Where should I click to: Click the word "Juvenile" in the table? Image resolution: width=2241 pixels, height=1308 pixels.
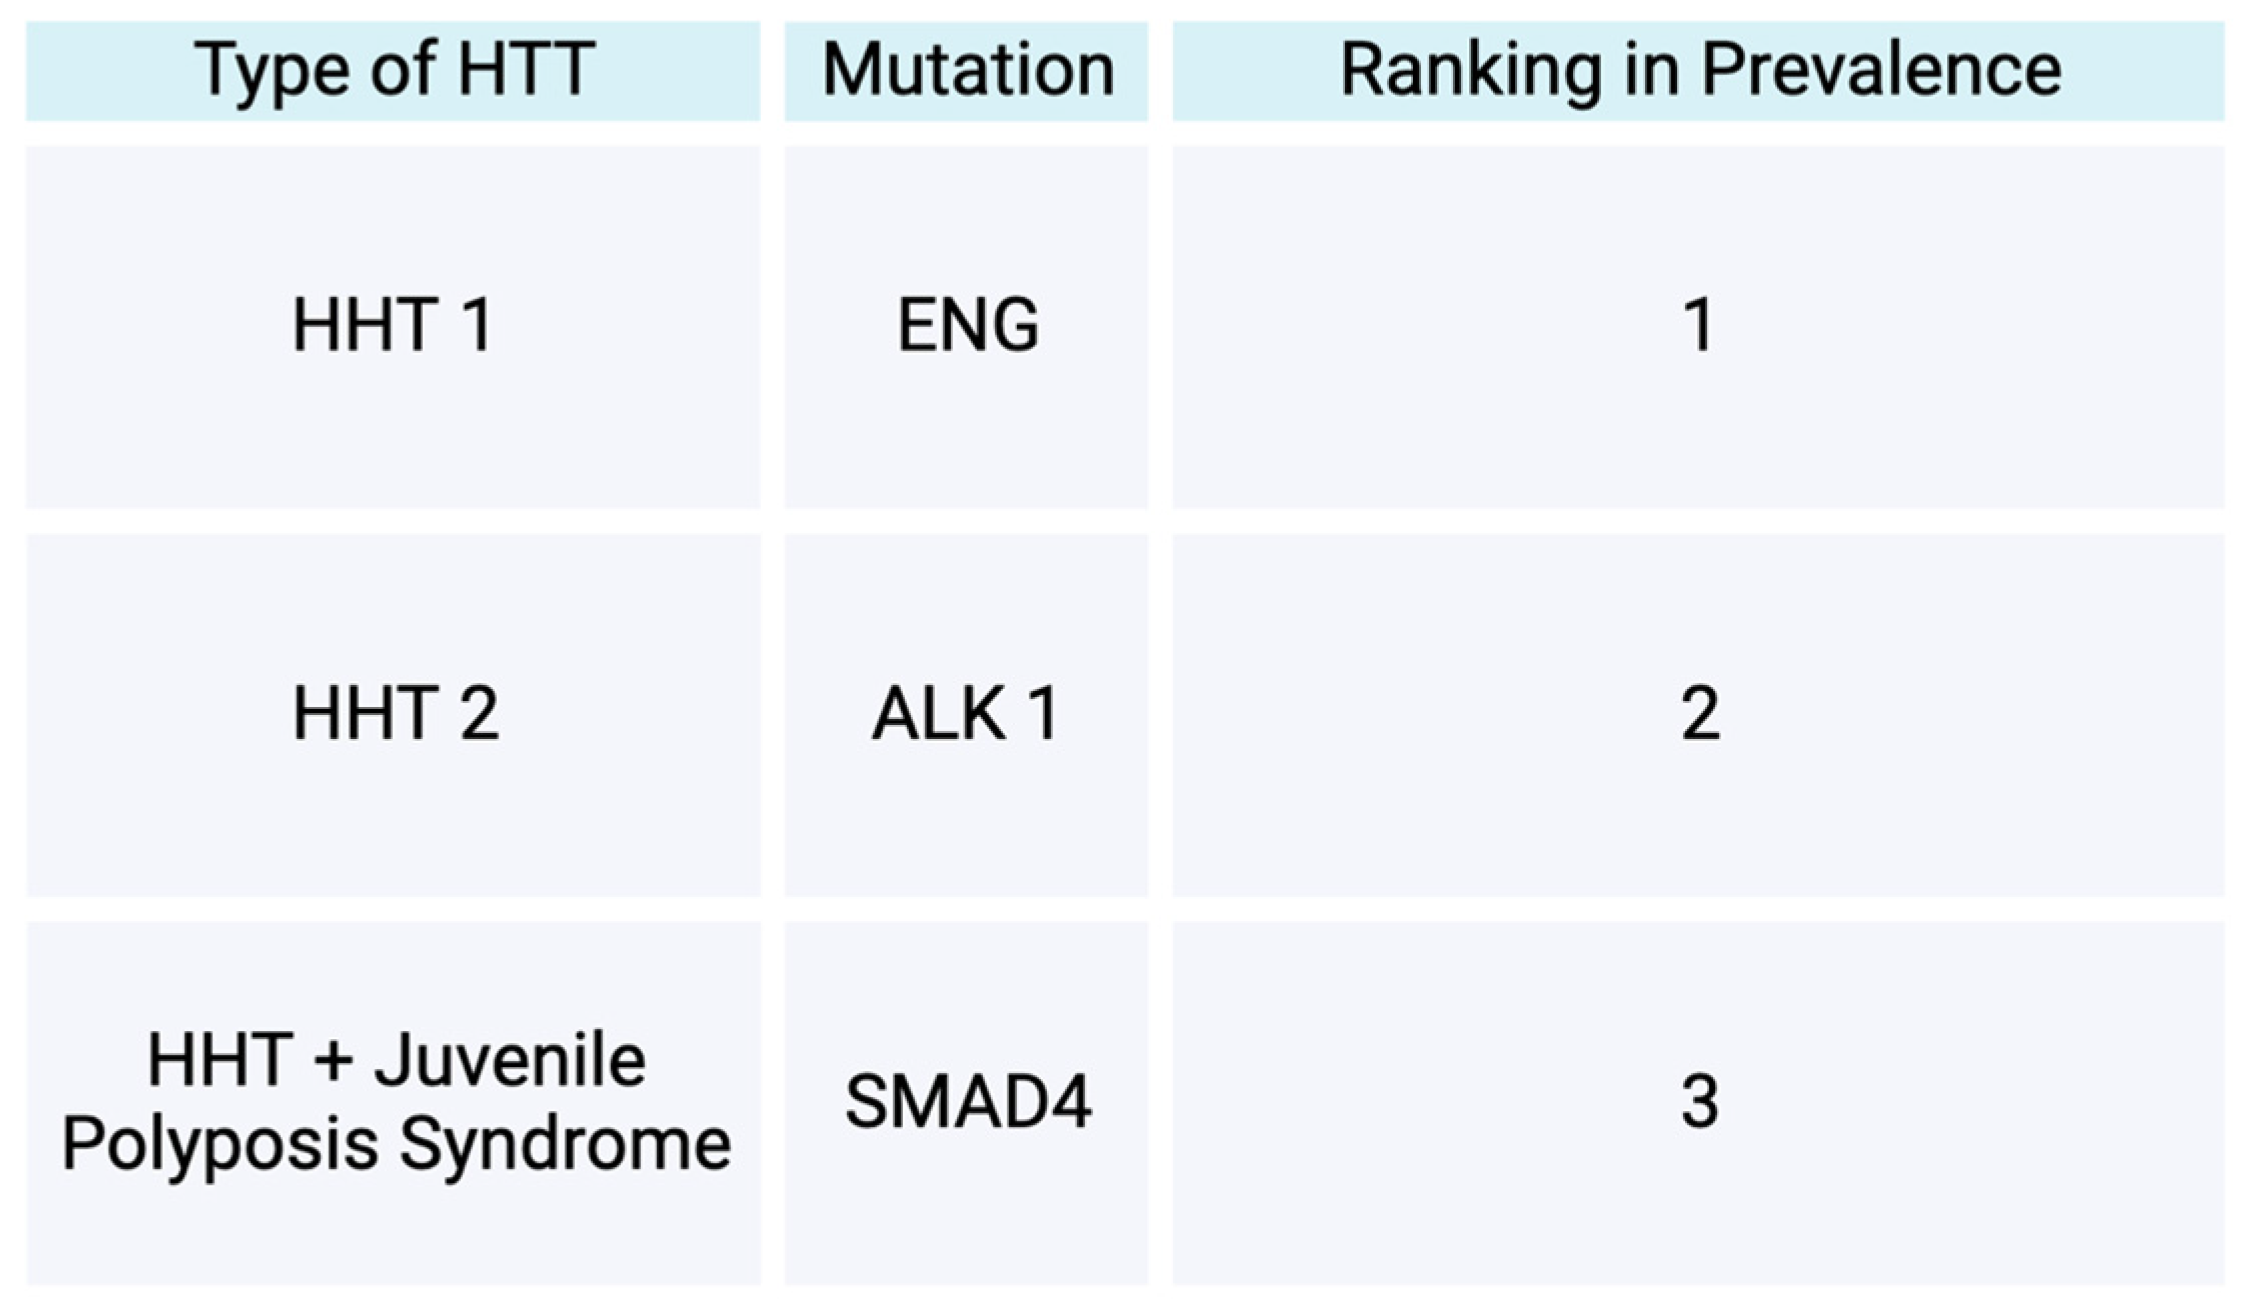click(x=510, y=1062)
